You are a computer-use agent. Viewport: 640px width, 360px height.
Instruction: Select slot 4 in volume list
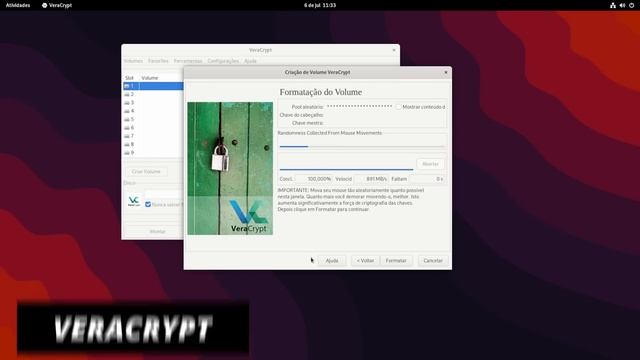tap(153, 111)
